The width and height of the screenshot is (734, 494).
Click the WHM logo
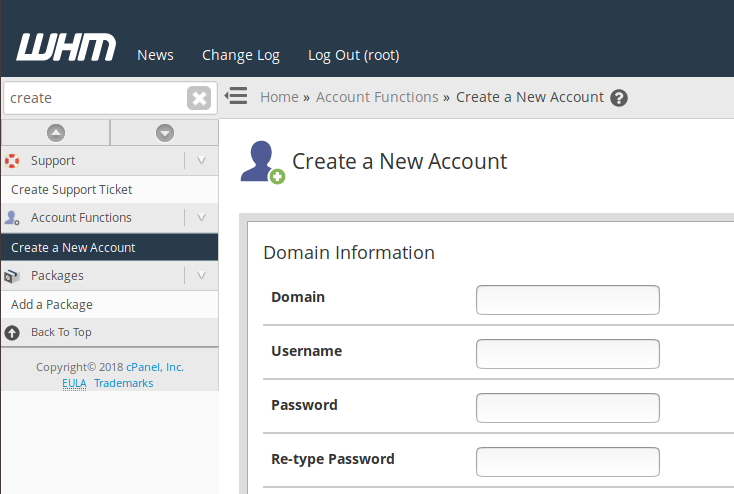coord(66,48)
